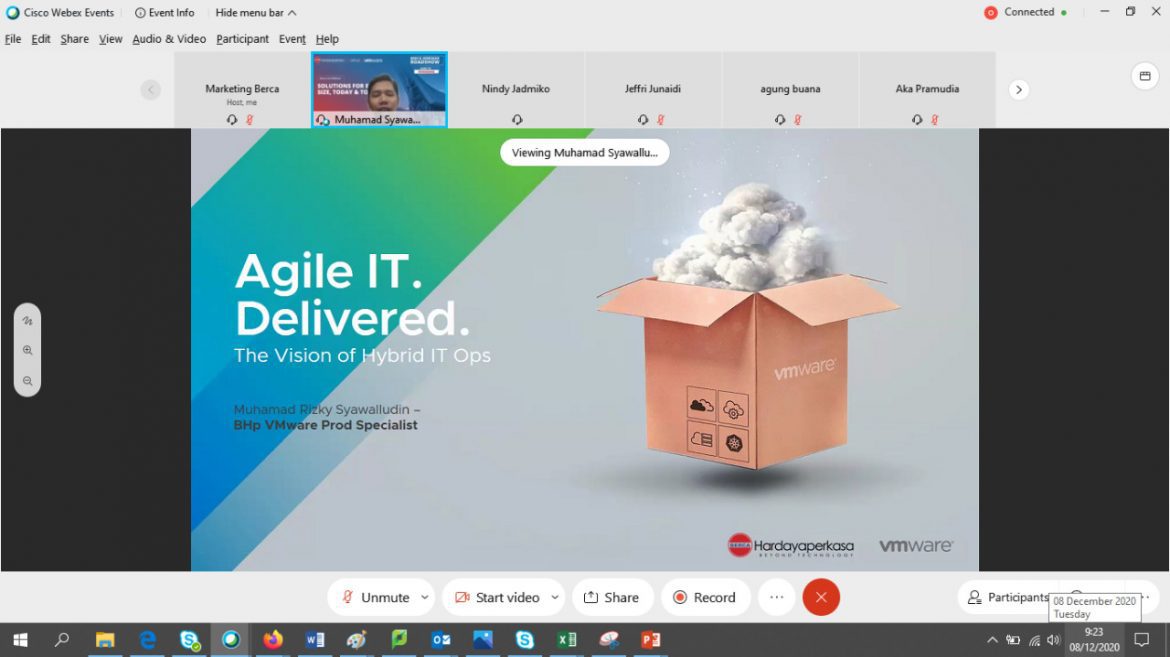Viewport: 1170px width, 657px height.
Task: Switch to Word in the taskbar
Action: 315,640
